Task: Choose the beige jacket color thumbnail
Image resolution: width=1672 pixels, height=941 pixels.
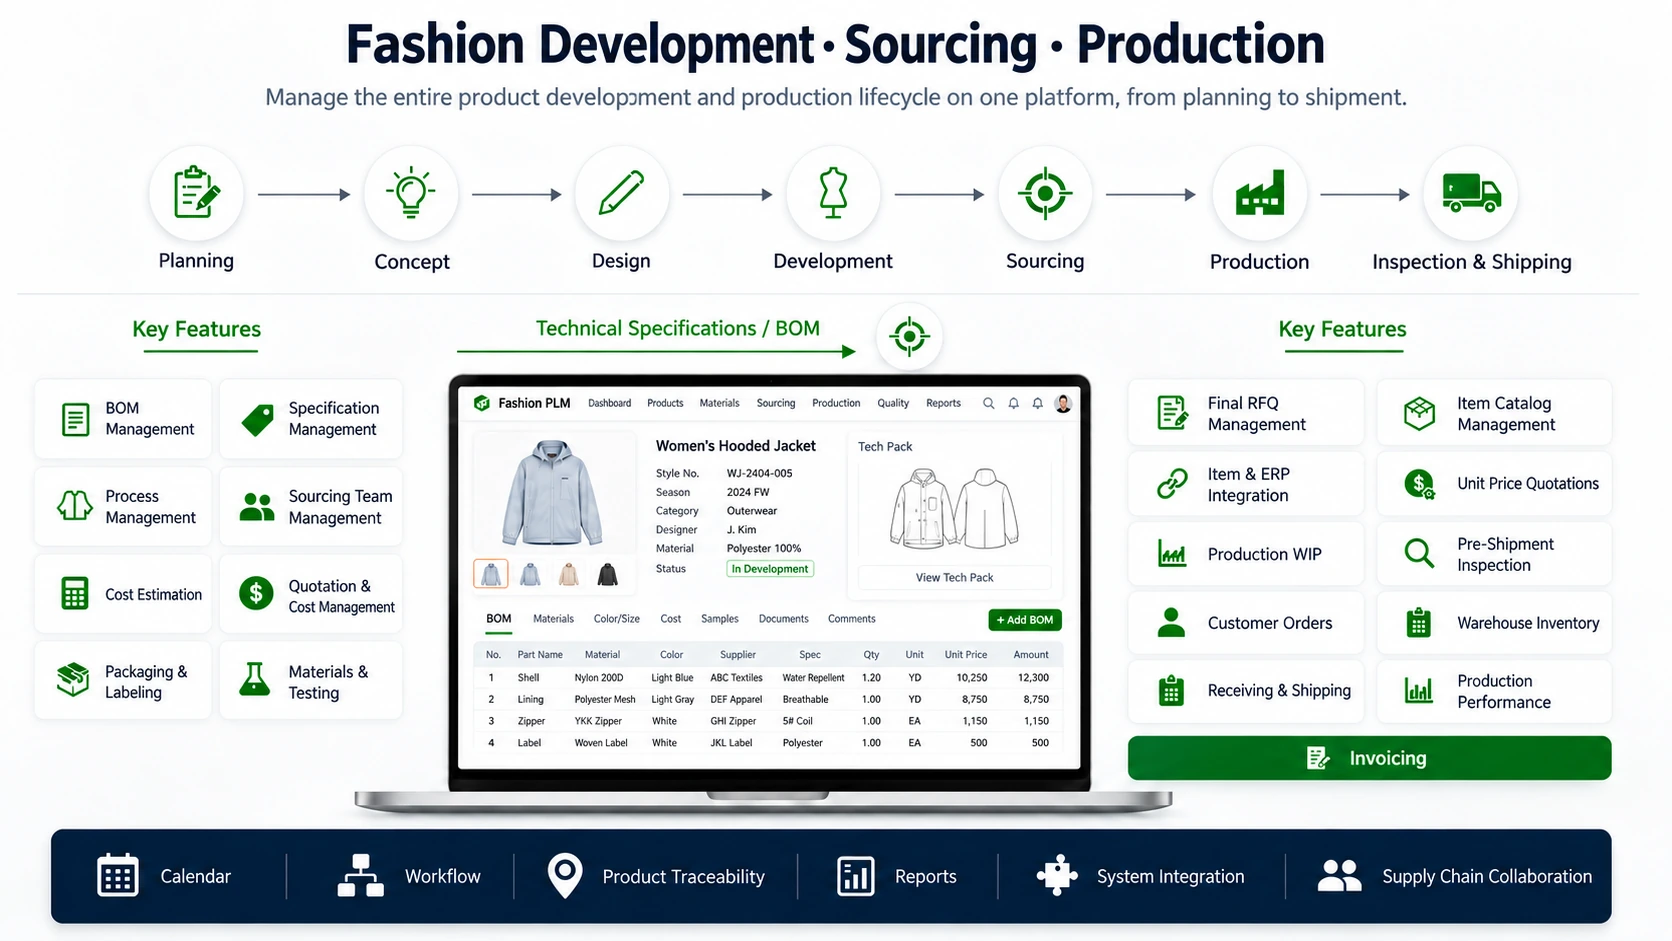Action: coord(569,574)
